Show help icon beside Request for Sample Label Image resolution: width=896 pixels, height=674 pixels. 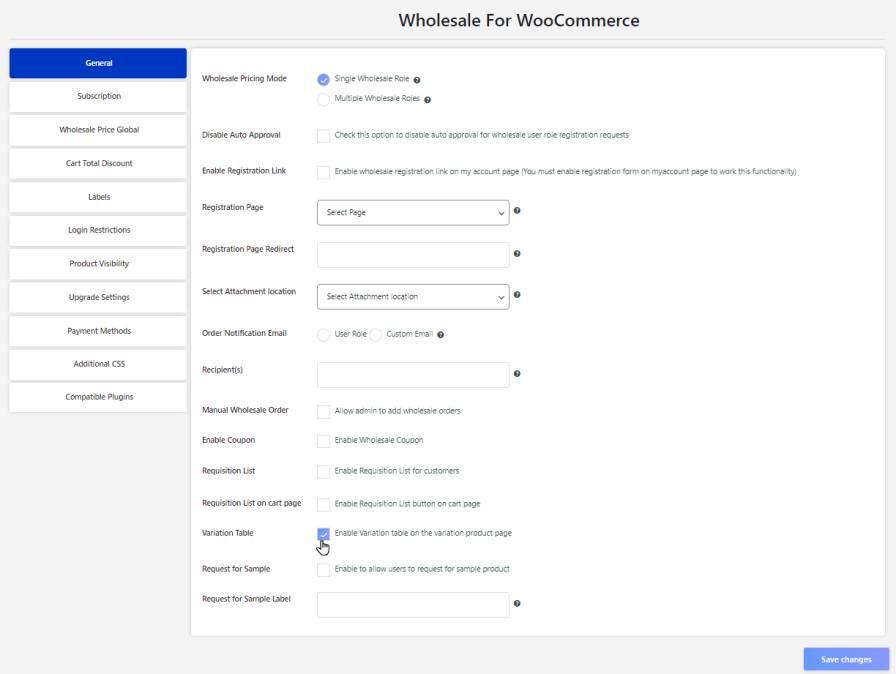(x=517, y=603)
